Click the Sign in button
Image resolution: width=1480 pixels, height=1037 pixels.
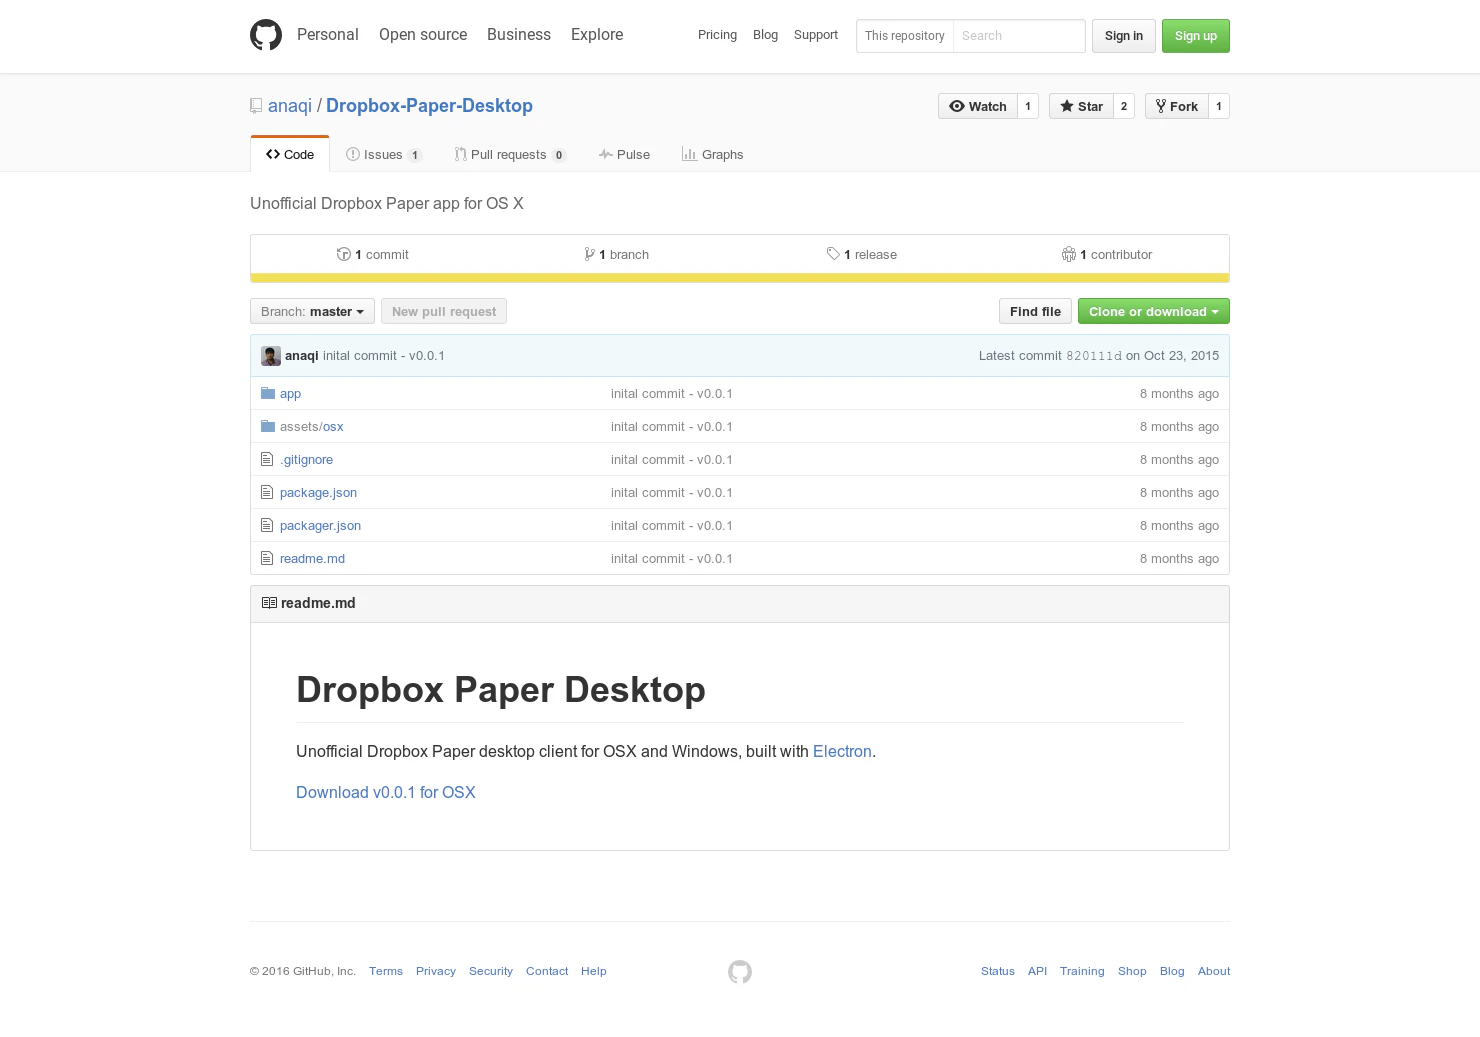click(x=1124, y=36)
